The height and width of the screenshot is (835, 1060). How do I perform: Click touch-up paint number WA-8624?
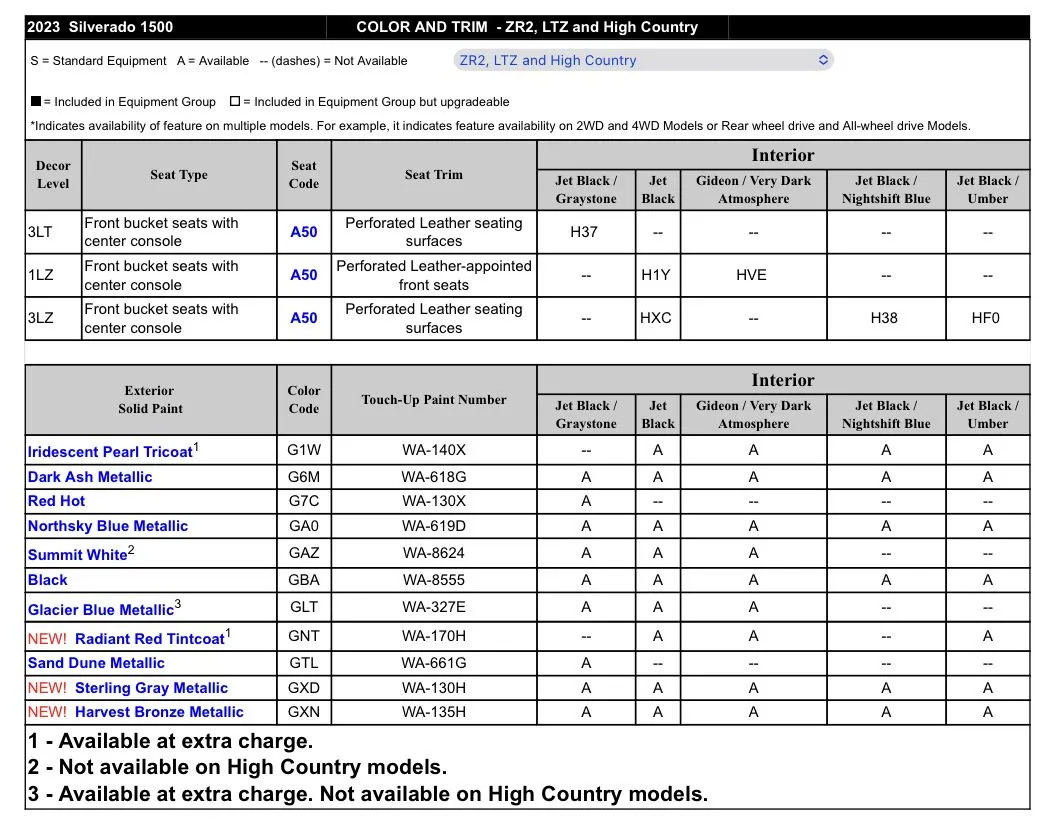click(x=433, y=553)
